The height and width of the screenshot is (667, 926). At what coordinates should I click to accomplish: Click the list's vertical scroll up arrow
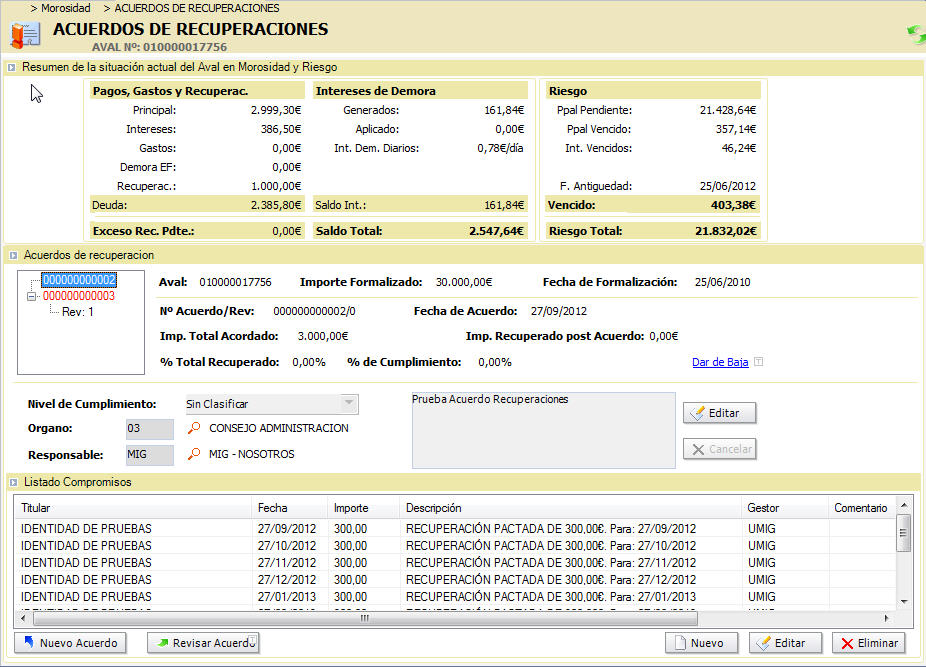904,506
